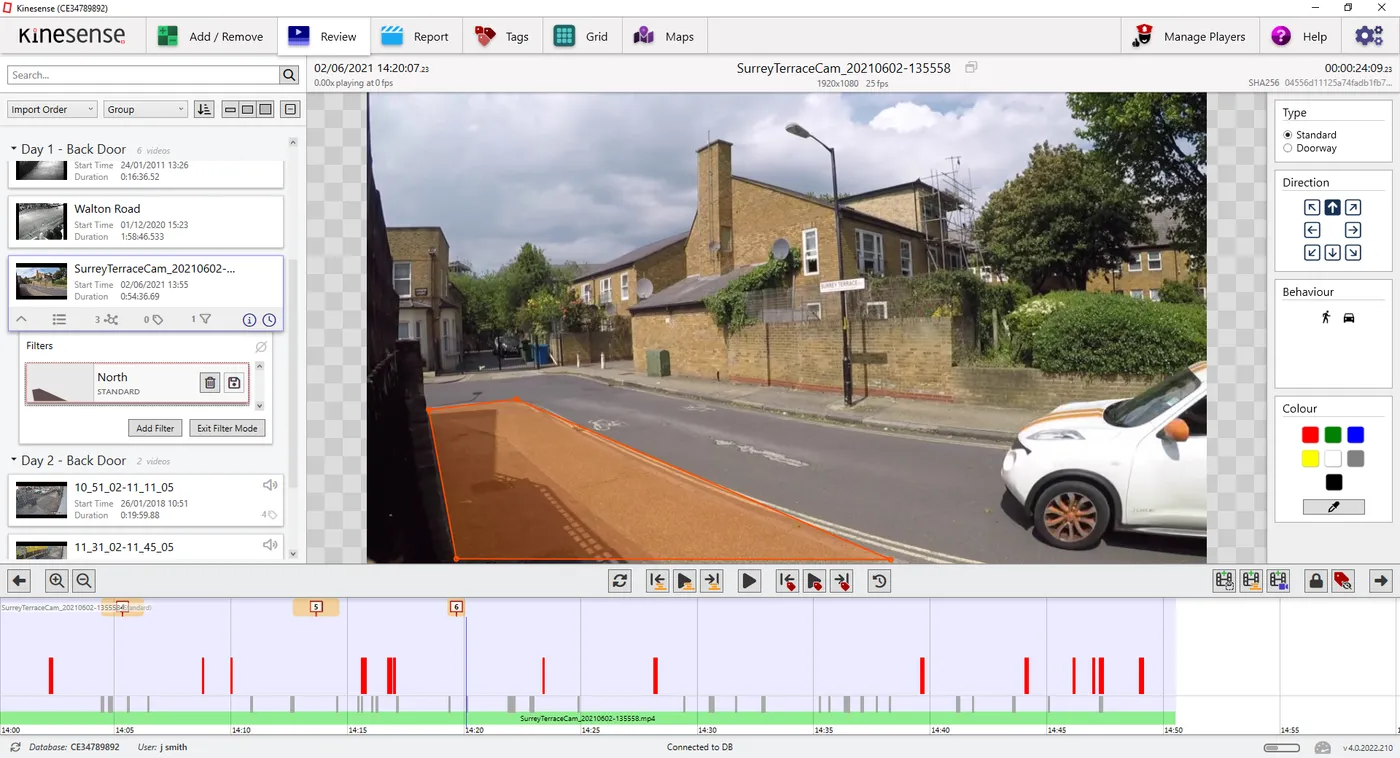Switch to the Add / Remove tab
This screenshot has height=758, width=1400.
[210, 37]
